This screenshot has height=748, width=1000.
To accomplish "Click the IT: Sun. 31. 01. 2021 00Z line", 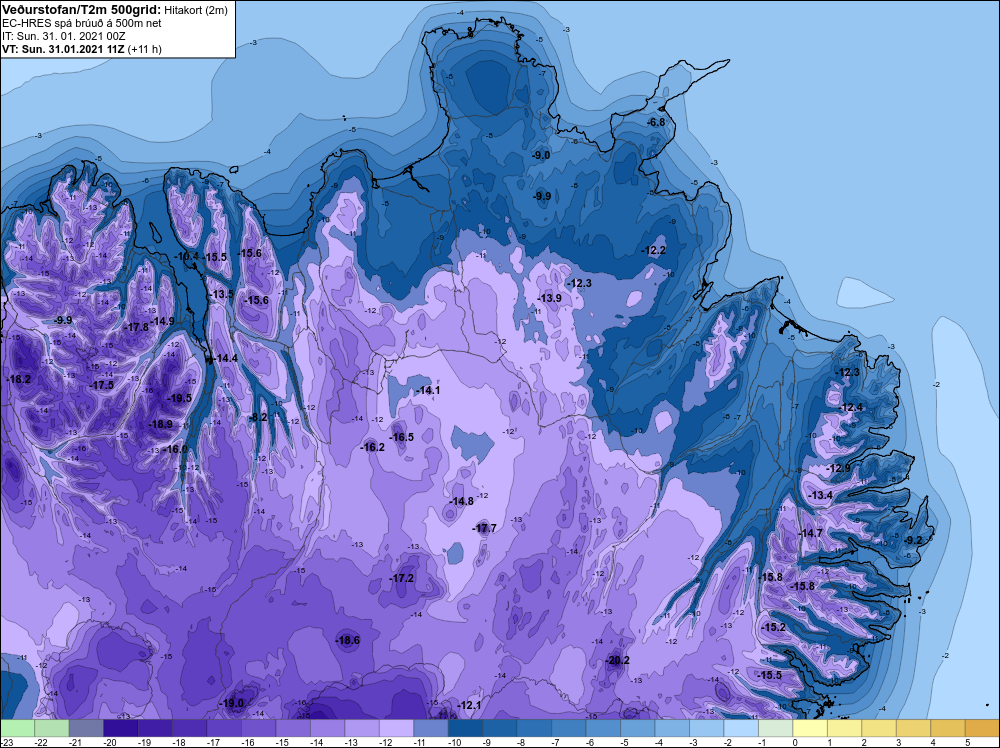I will 63,36.
